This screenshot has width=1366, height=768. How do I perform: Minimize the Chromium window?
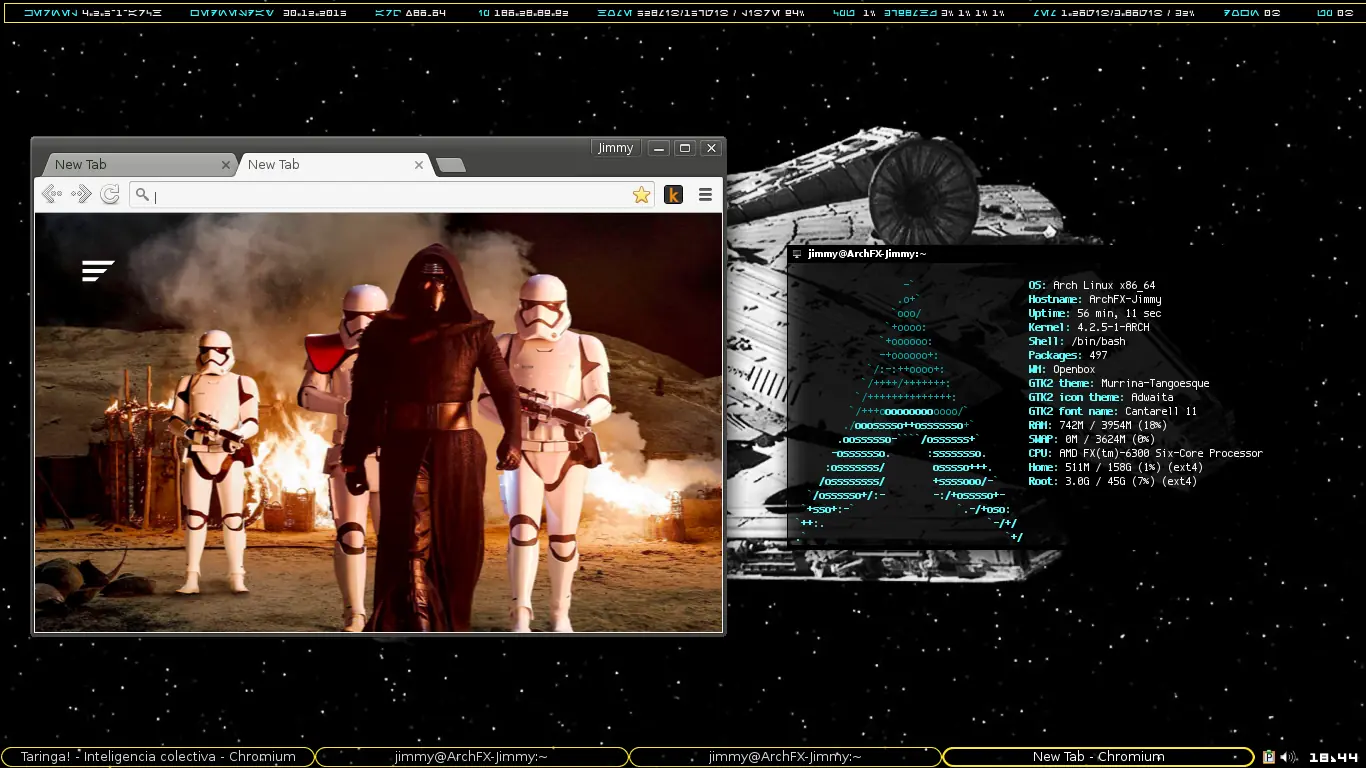pos(658,148)
